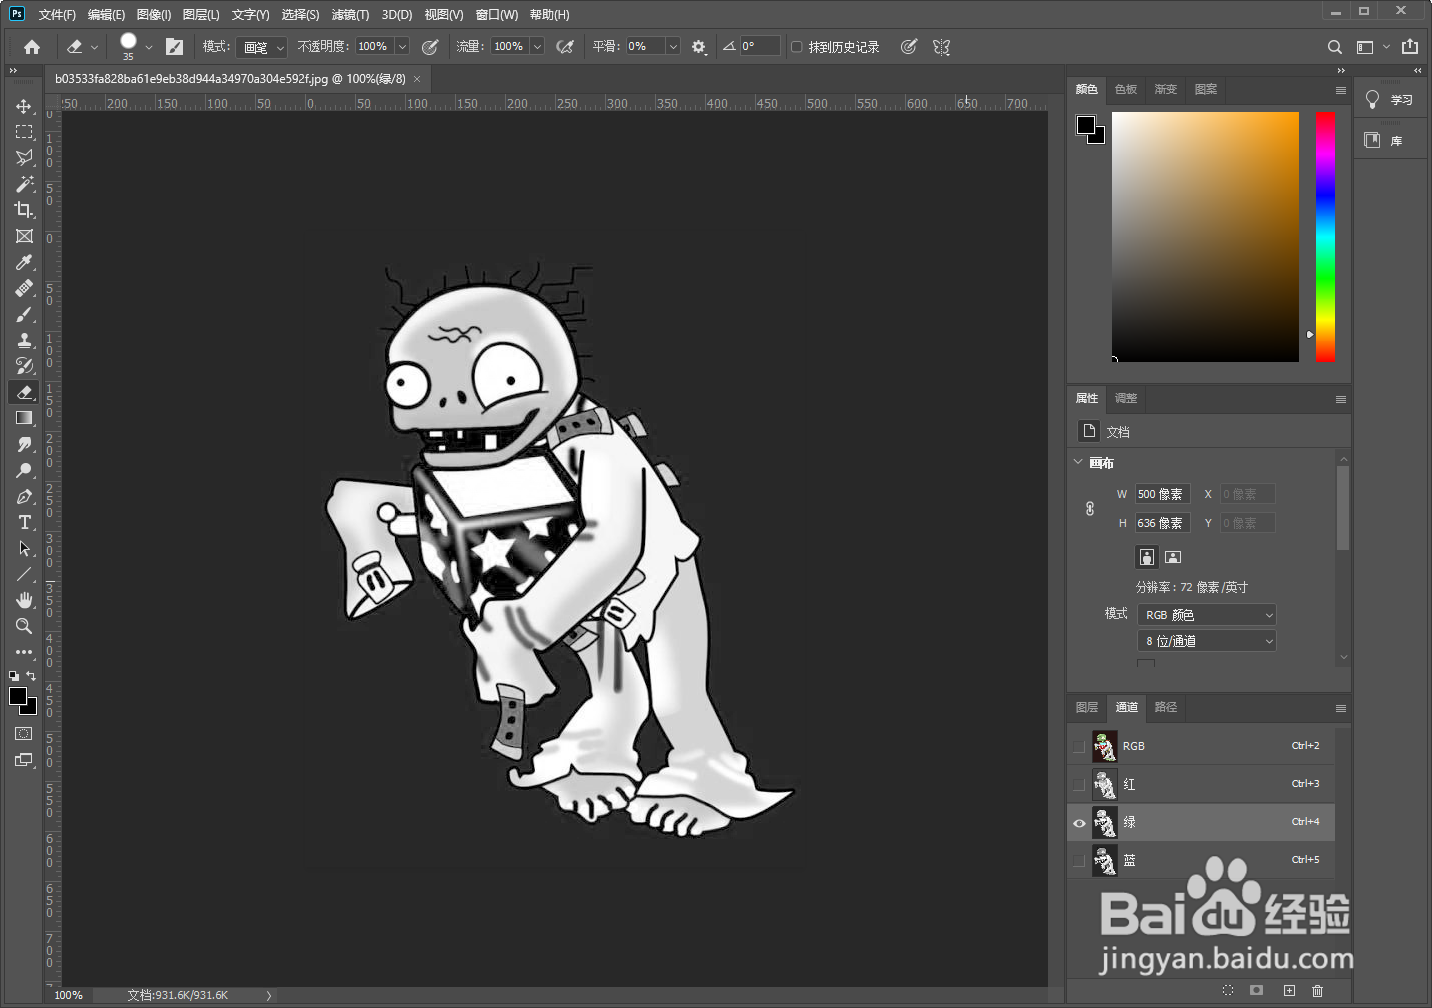Collapse the Canvas section
Image resolution: width=1432 pixels, height=1008 pixels.
1078,462
